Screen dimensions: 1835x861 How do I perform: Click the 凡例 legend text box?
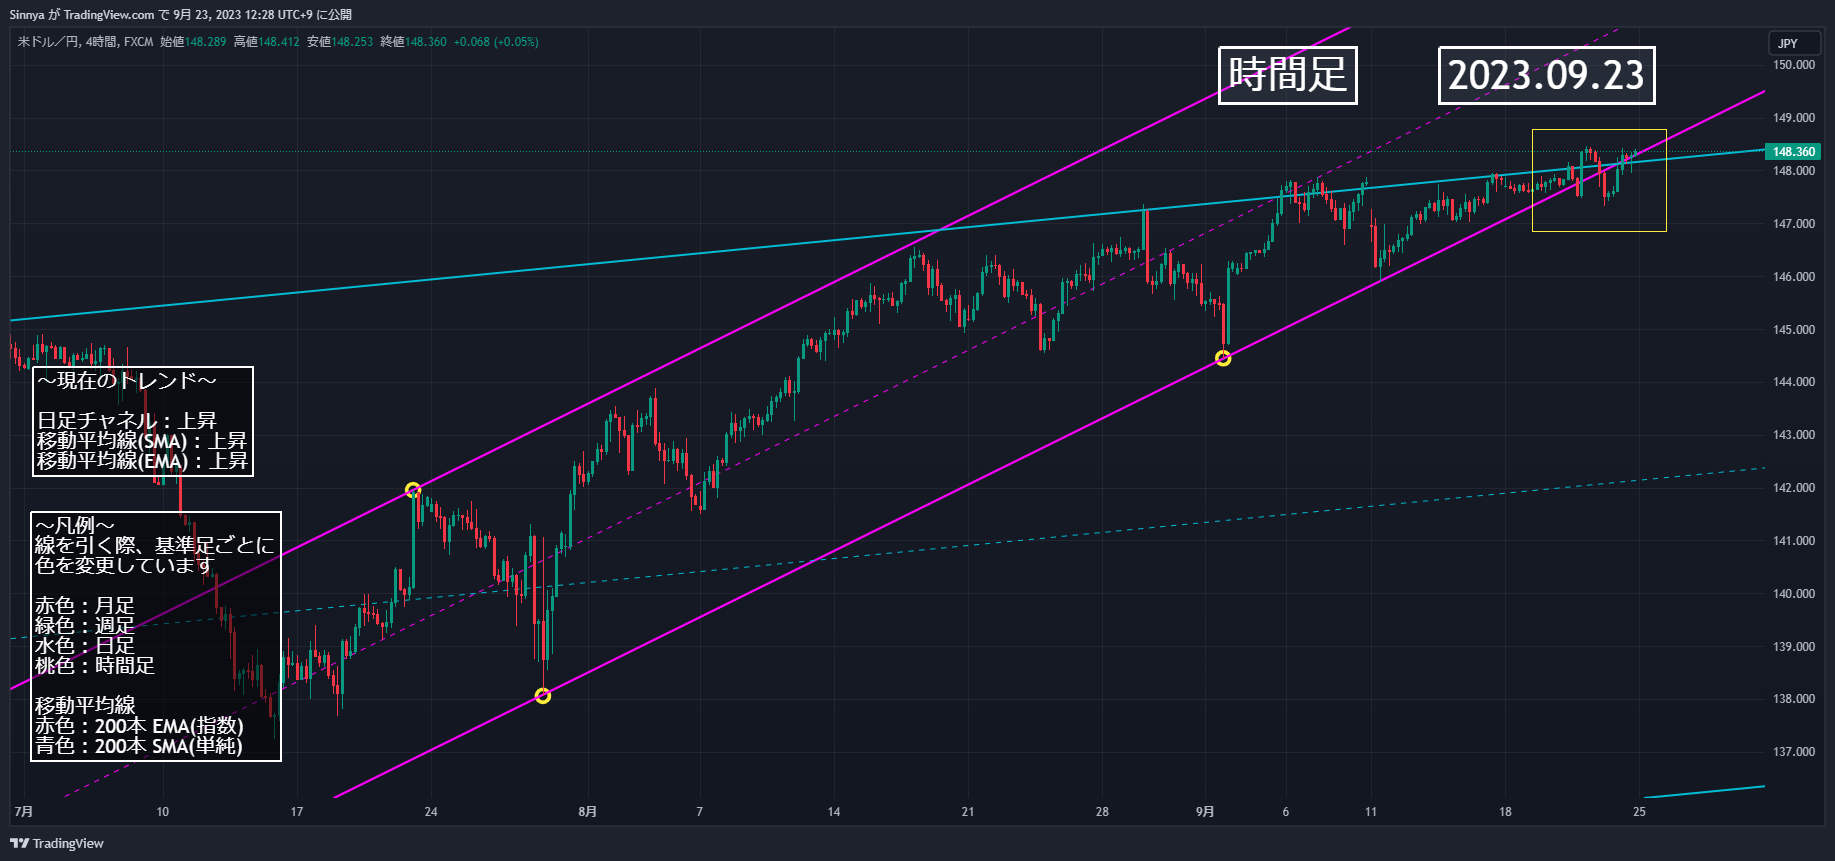[156, 636]
